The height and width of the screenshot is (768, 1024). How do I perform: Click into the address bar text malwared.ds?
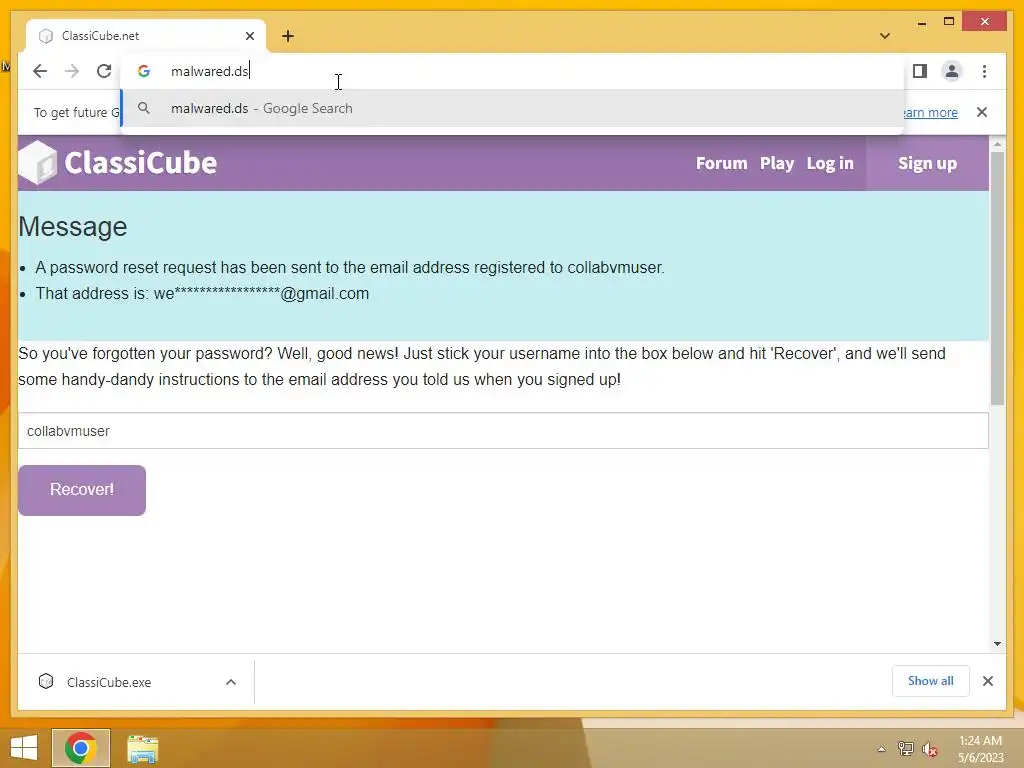click(209, 71)
